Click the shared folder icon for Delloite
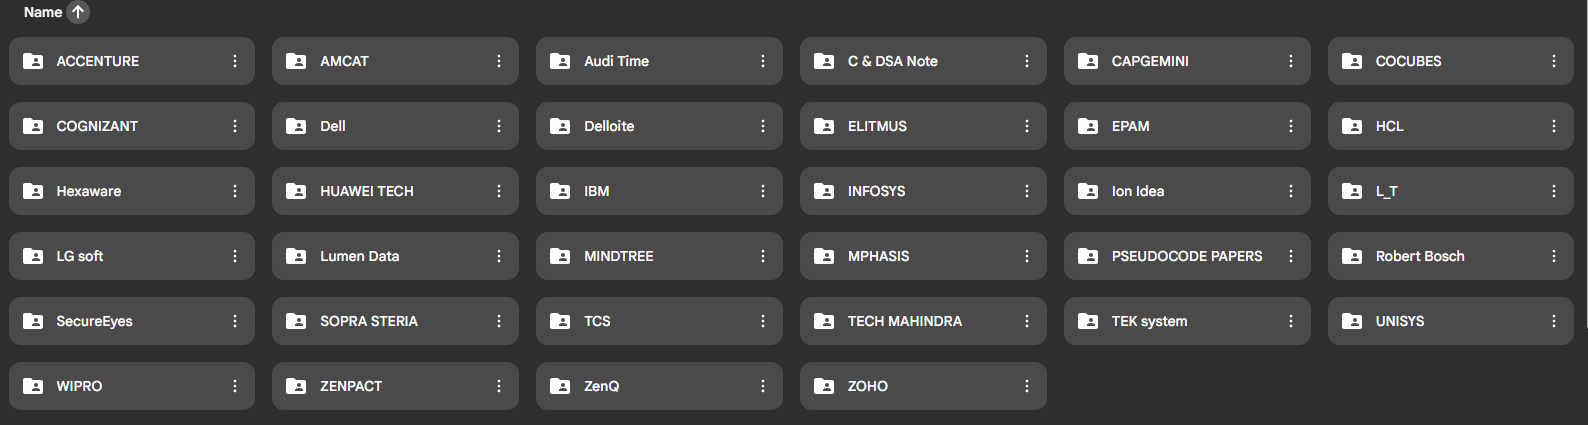Screen dimensions: 1588x425 coord(560,126)
